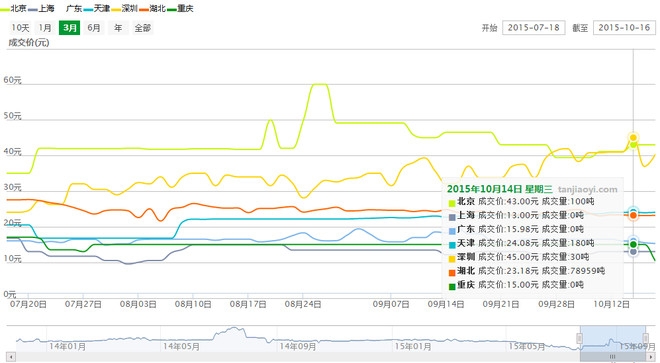Screen dimensions: 660x363
Task: Click the right scroll arrow of navigator
Action: coord(652,357)
